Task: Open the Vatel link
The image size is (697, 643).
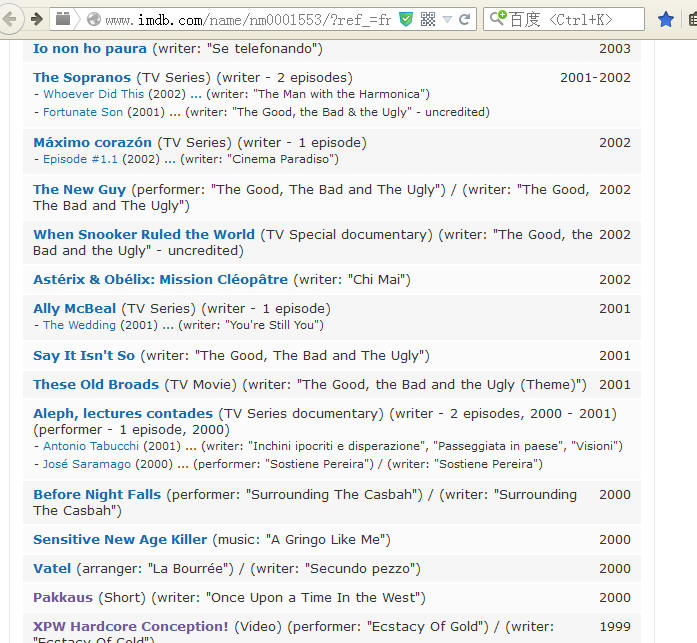Action: 52,568
